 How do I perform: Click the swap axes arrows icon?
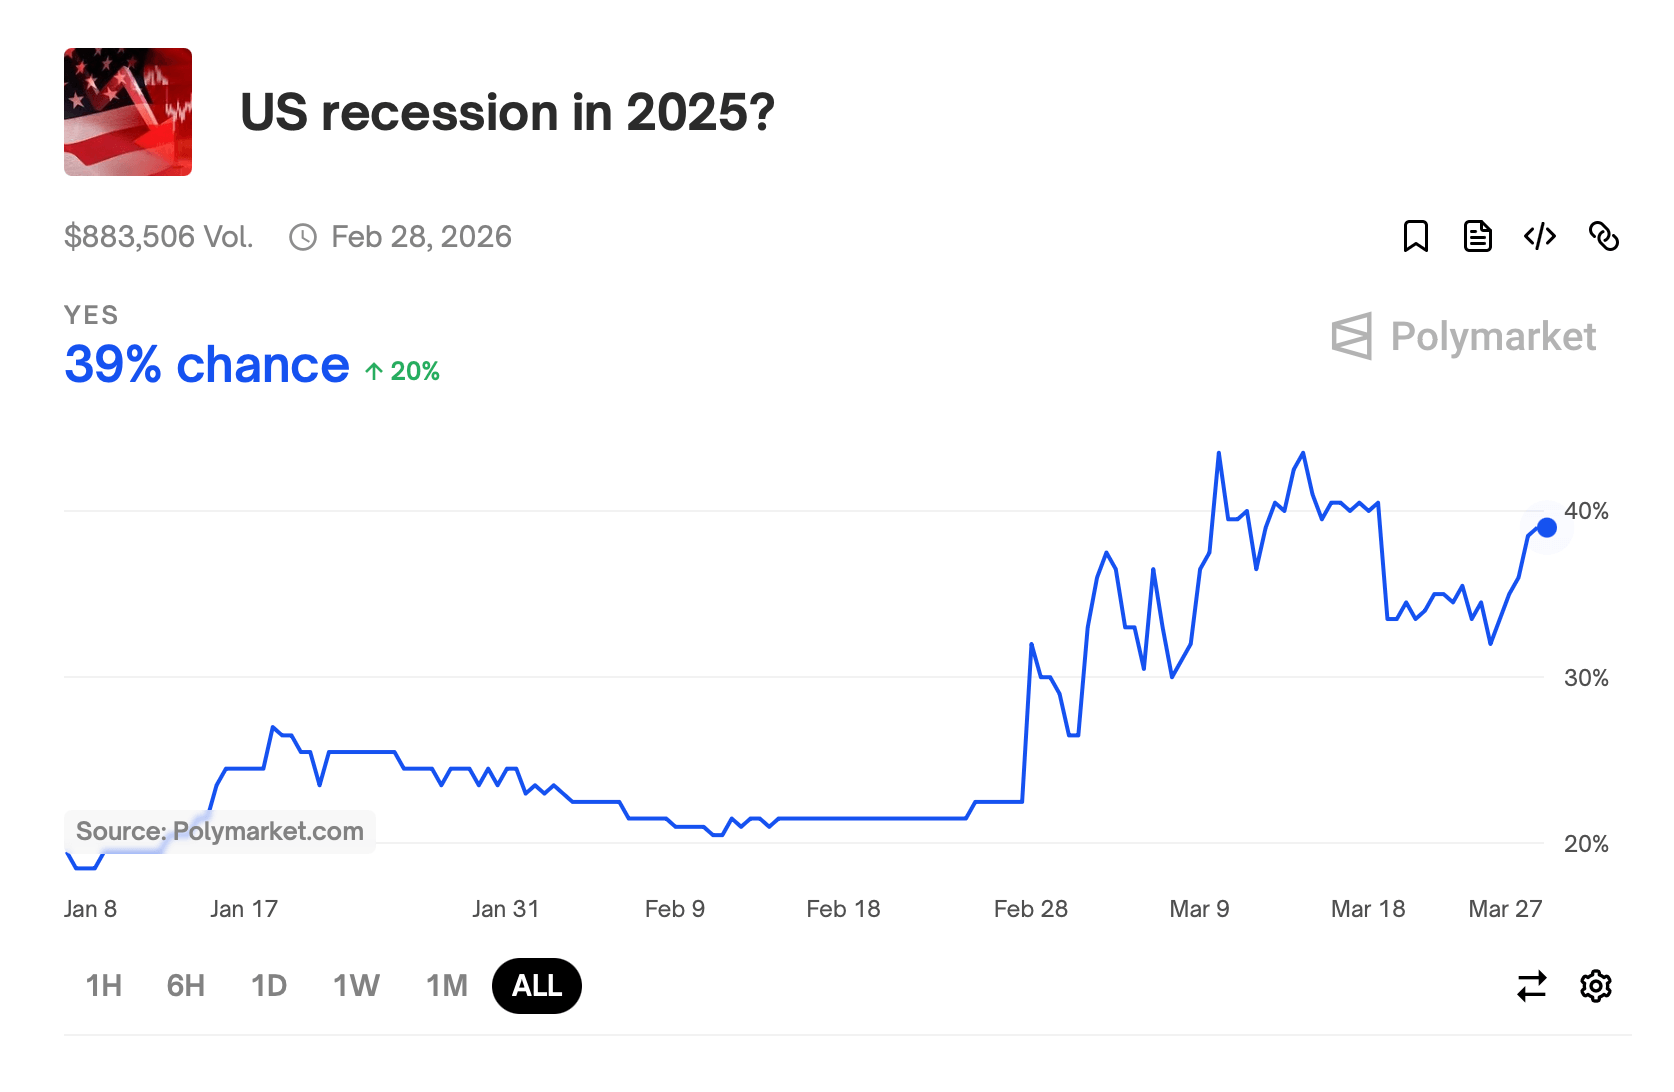1531,986
